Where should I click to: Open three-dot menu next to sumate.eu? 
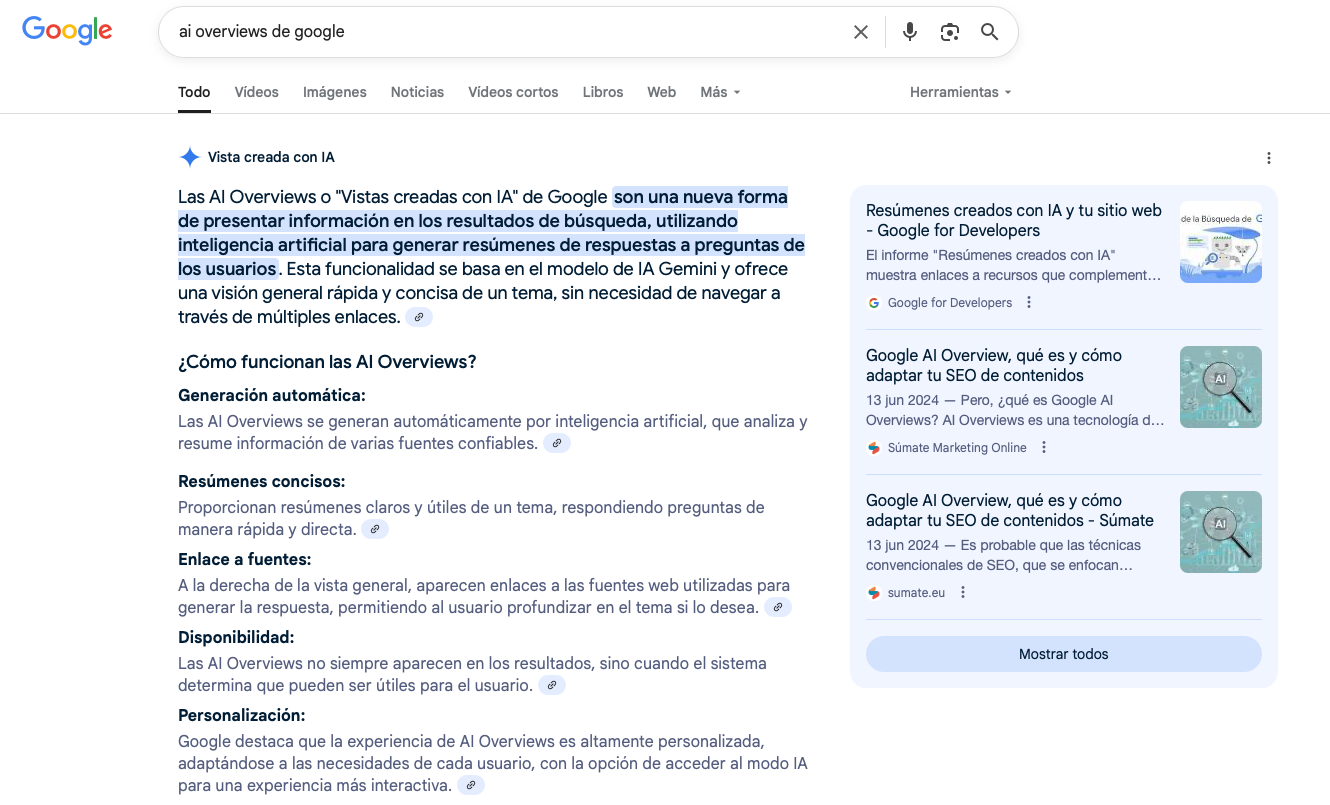[963, 593]
